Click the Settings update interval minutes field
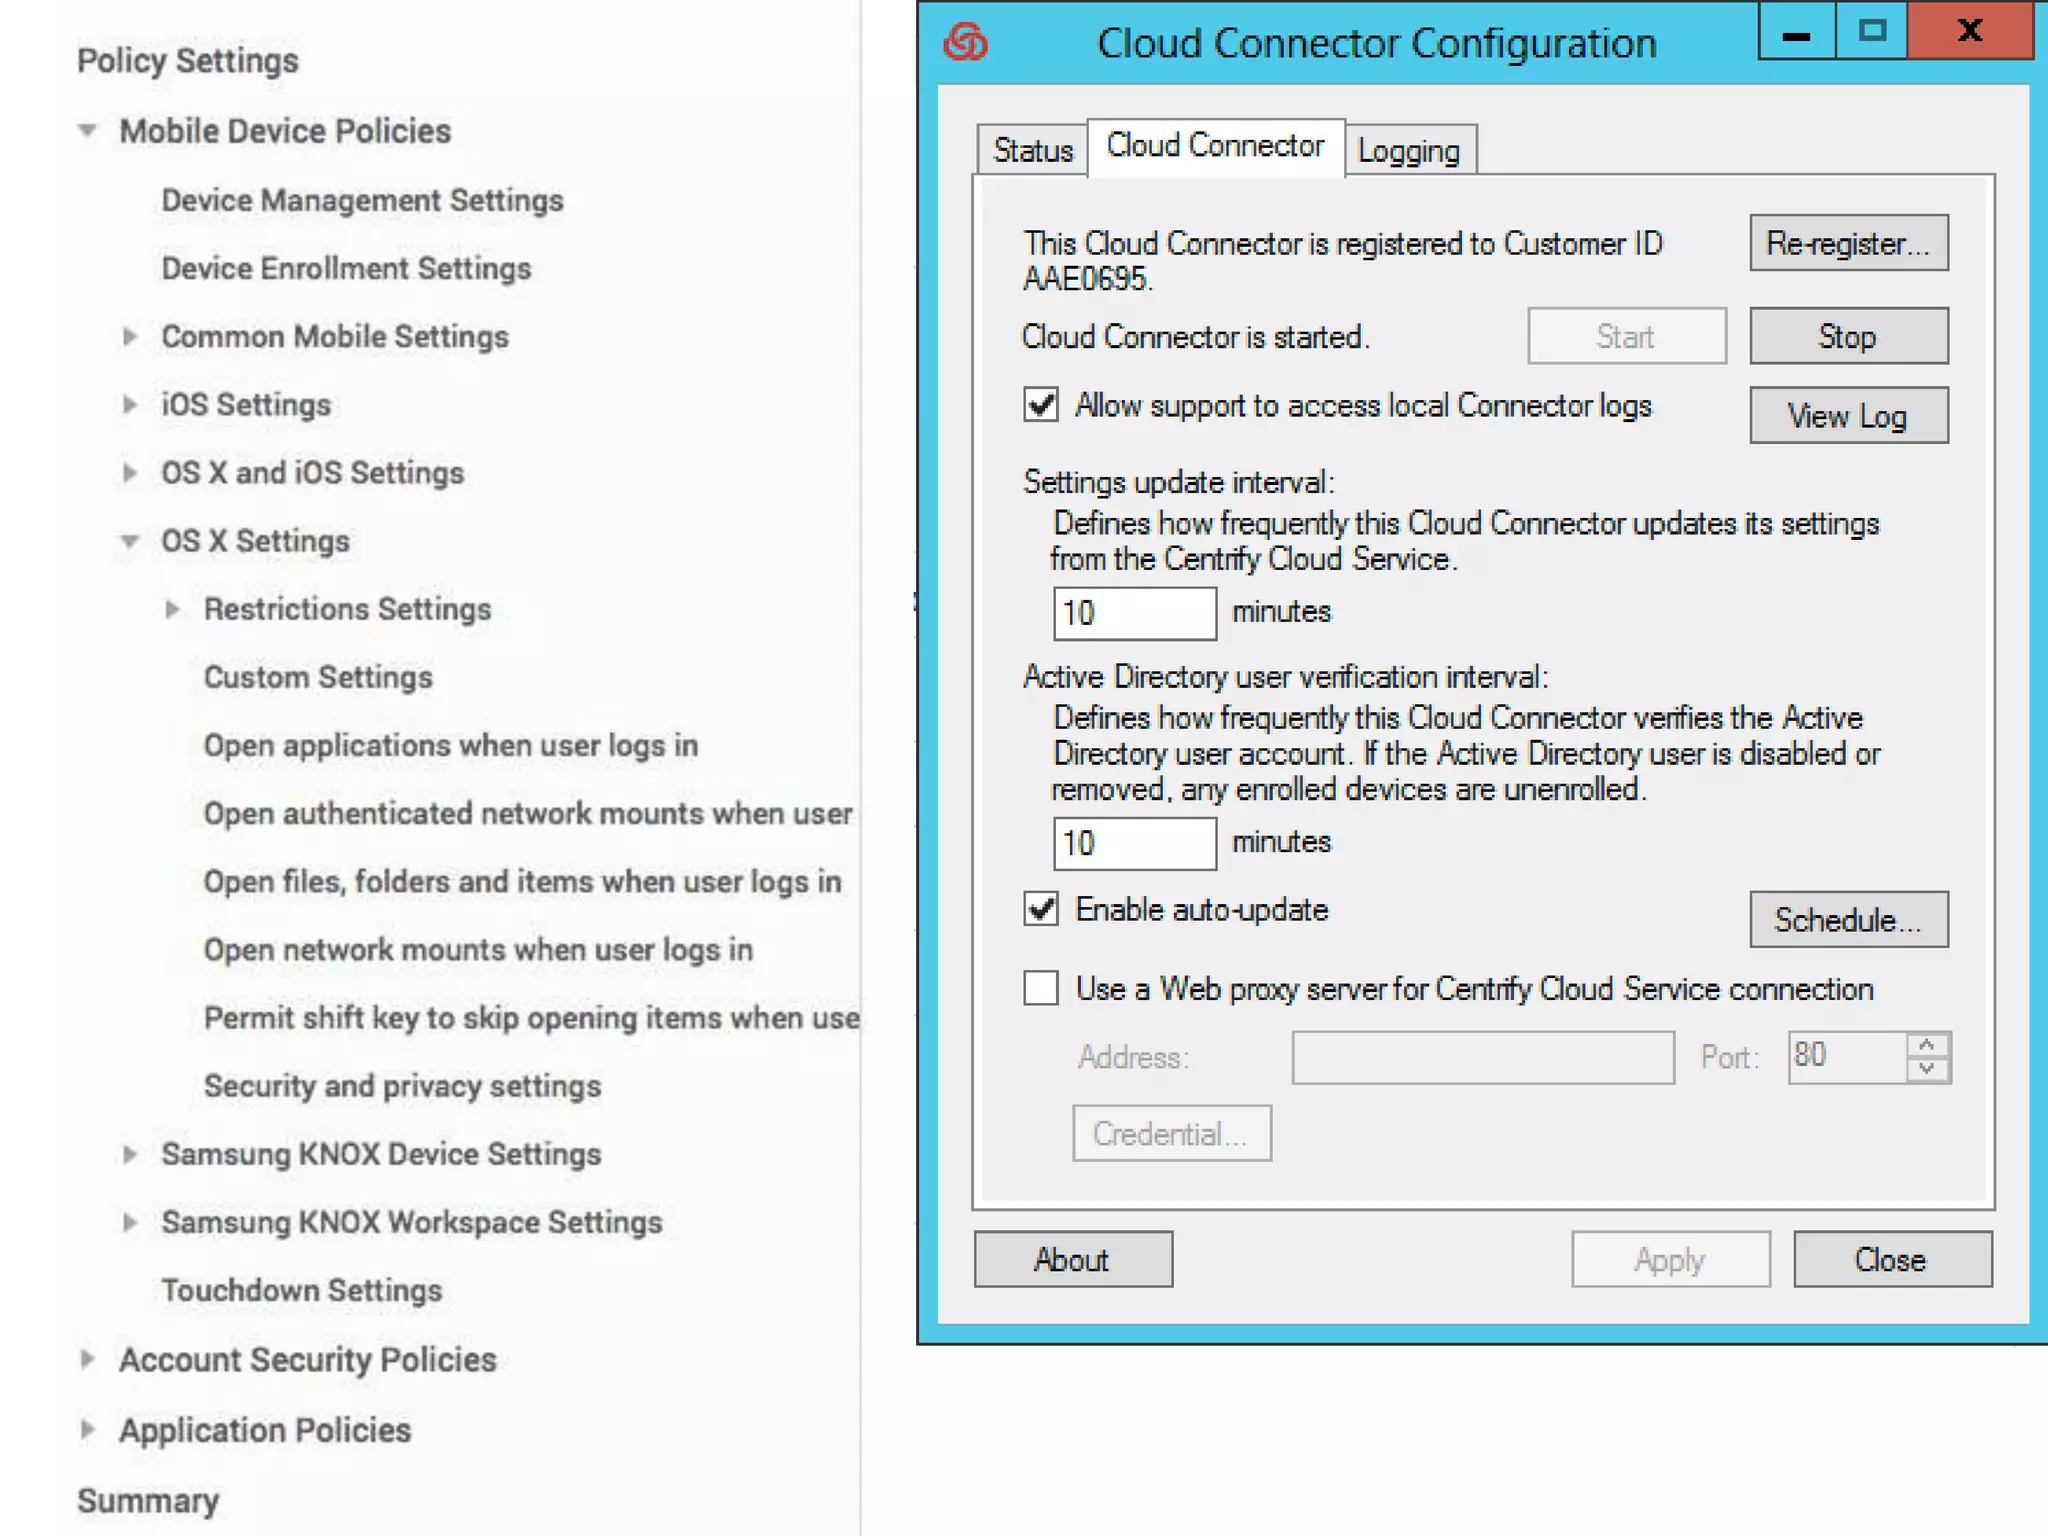The height and width of the screenshot is (1536, 2048). coord(1134,613)
